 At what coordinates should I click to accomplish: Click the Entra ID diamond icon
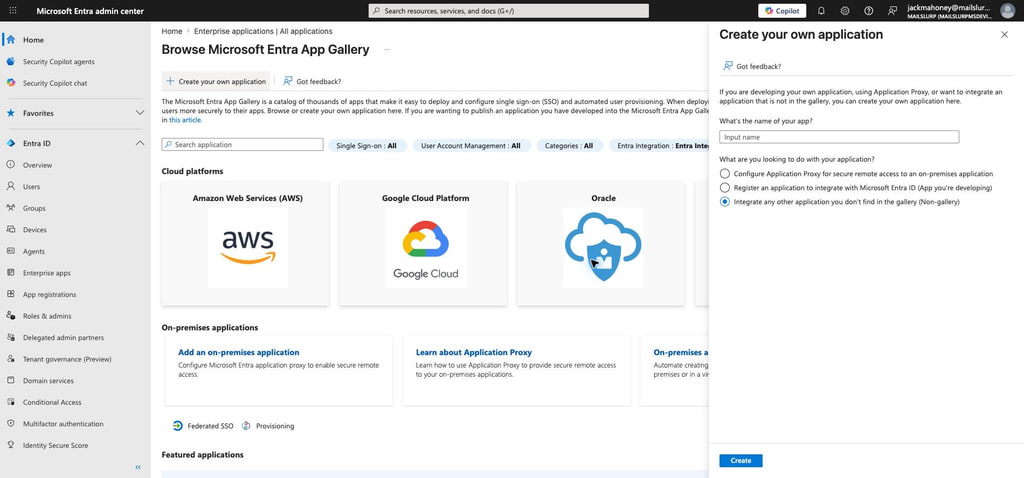(x=10, y=143)
